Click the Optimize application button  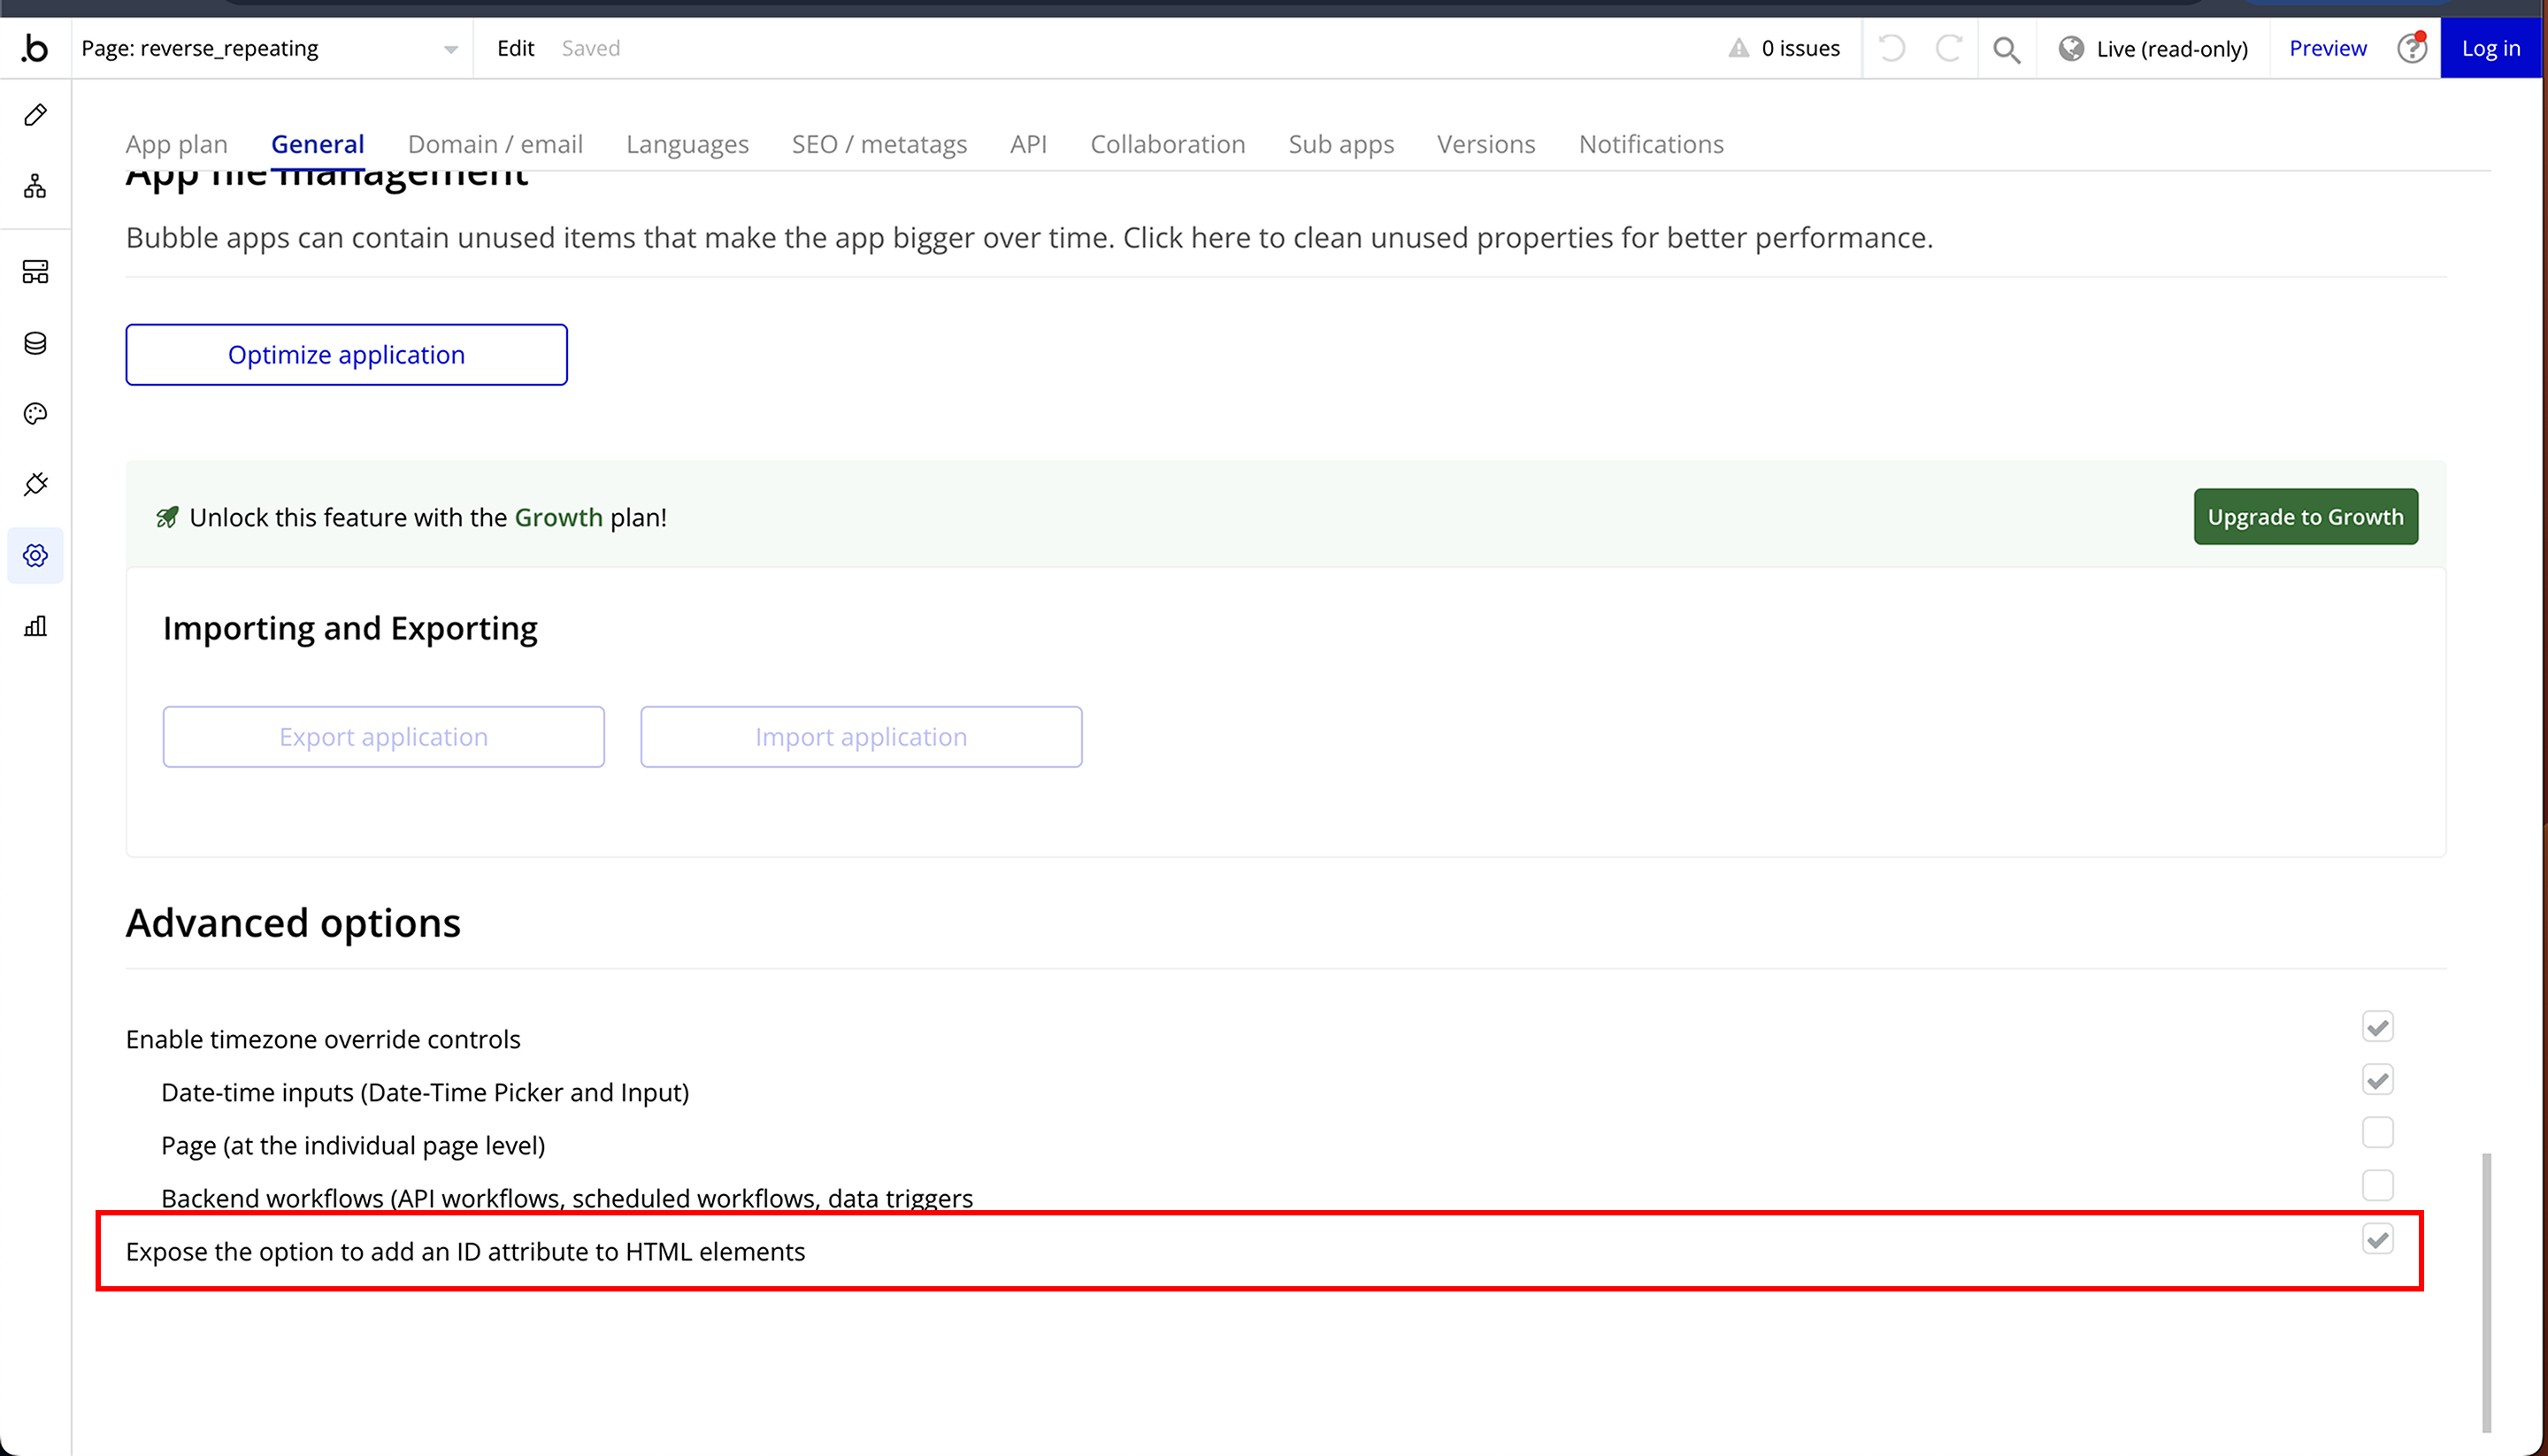click(346, 355)
